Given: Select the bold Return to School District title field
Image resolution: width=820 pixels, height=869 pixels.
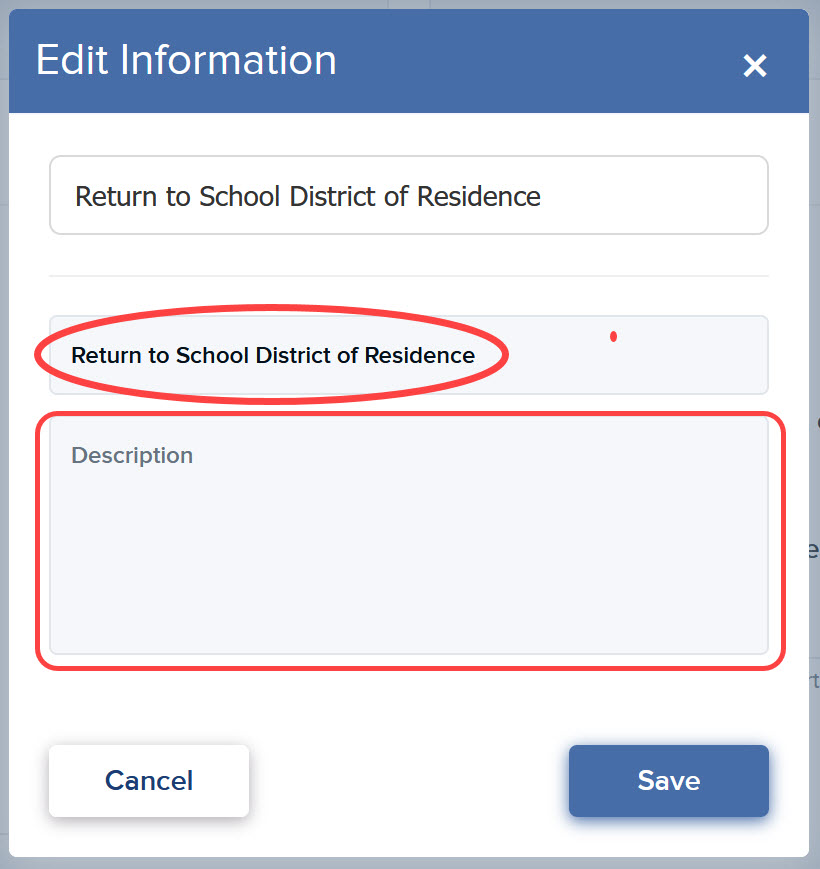Looking at the screenshot, I should 409,355.
